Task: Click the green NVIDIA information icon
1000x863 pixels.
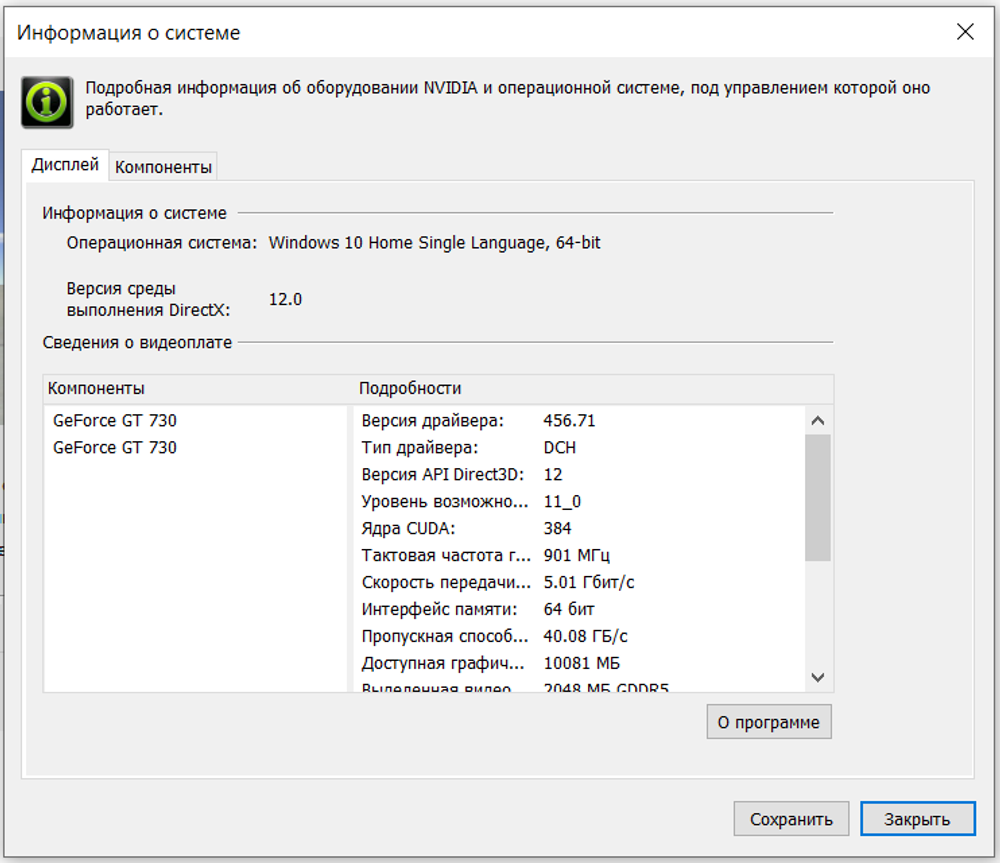Action: coord(46,101)
